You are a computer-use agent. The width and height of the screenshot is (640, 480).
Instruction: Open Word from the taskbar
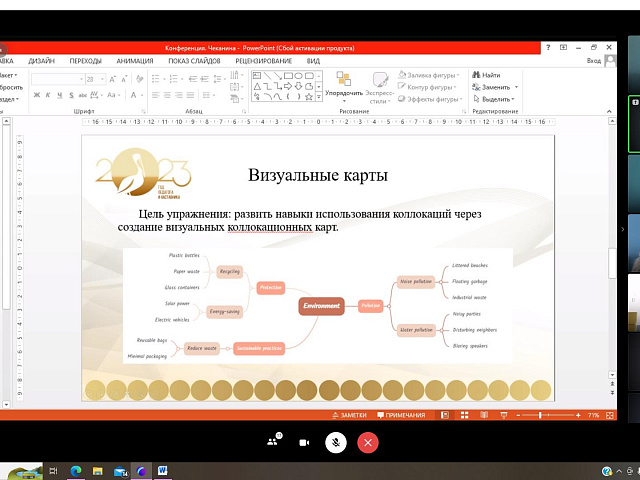[x=162, y=470]
